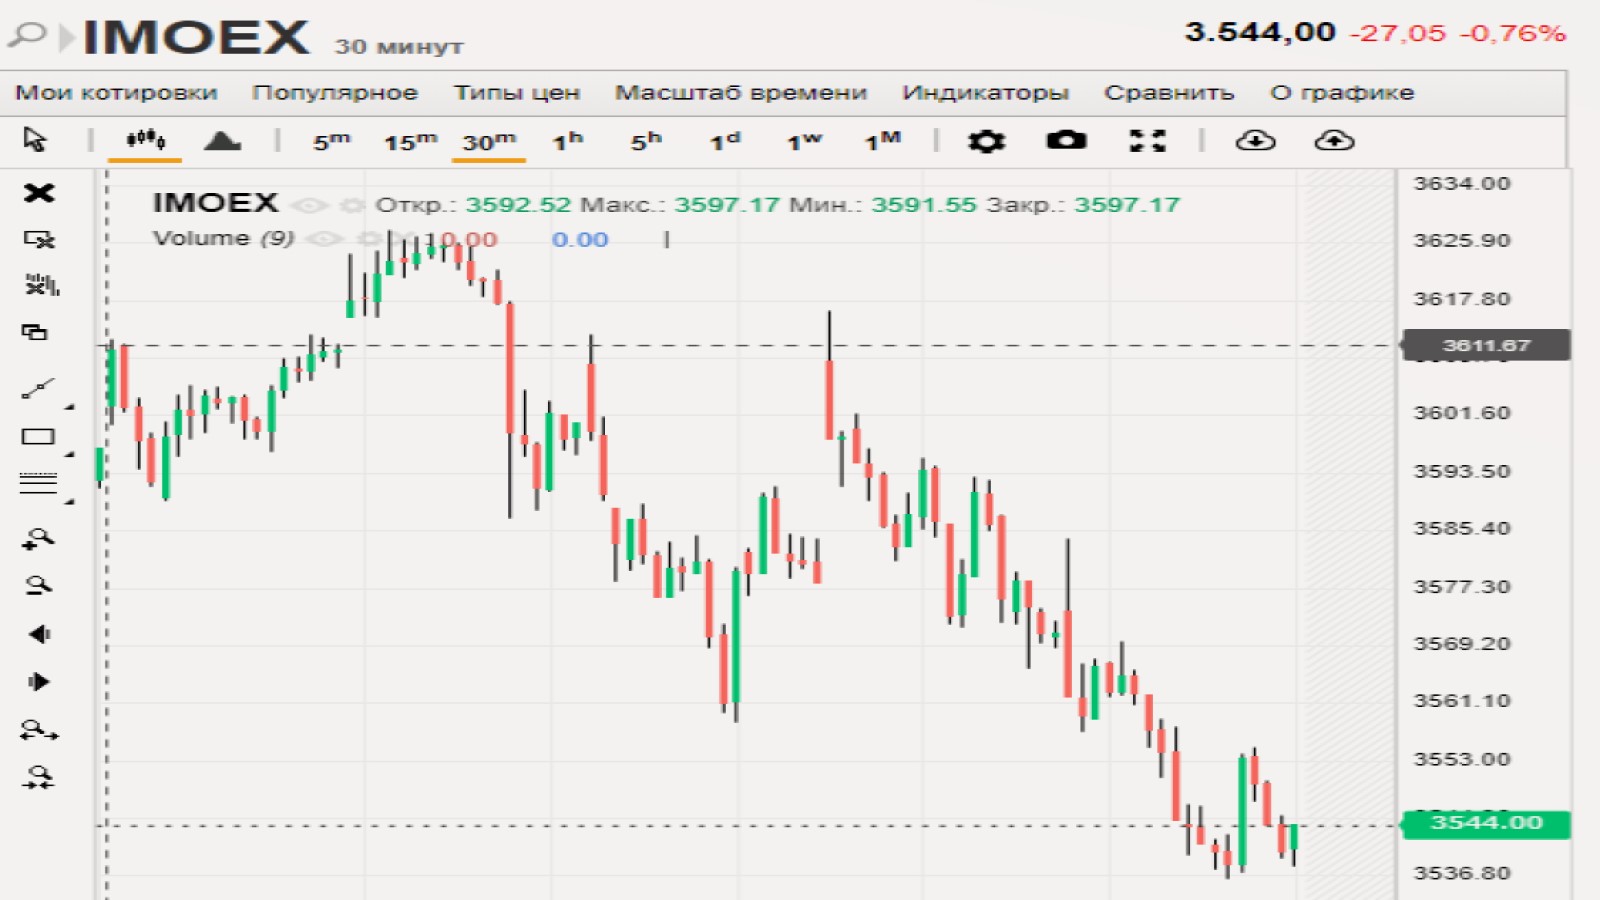
Task: Click the overlapping windows icon
Action: click(35, 332)
